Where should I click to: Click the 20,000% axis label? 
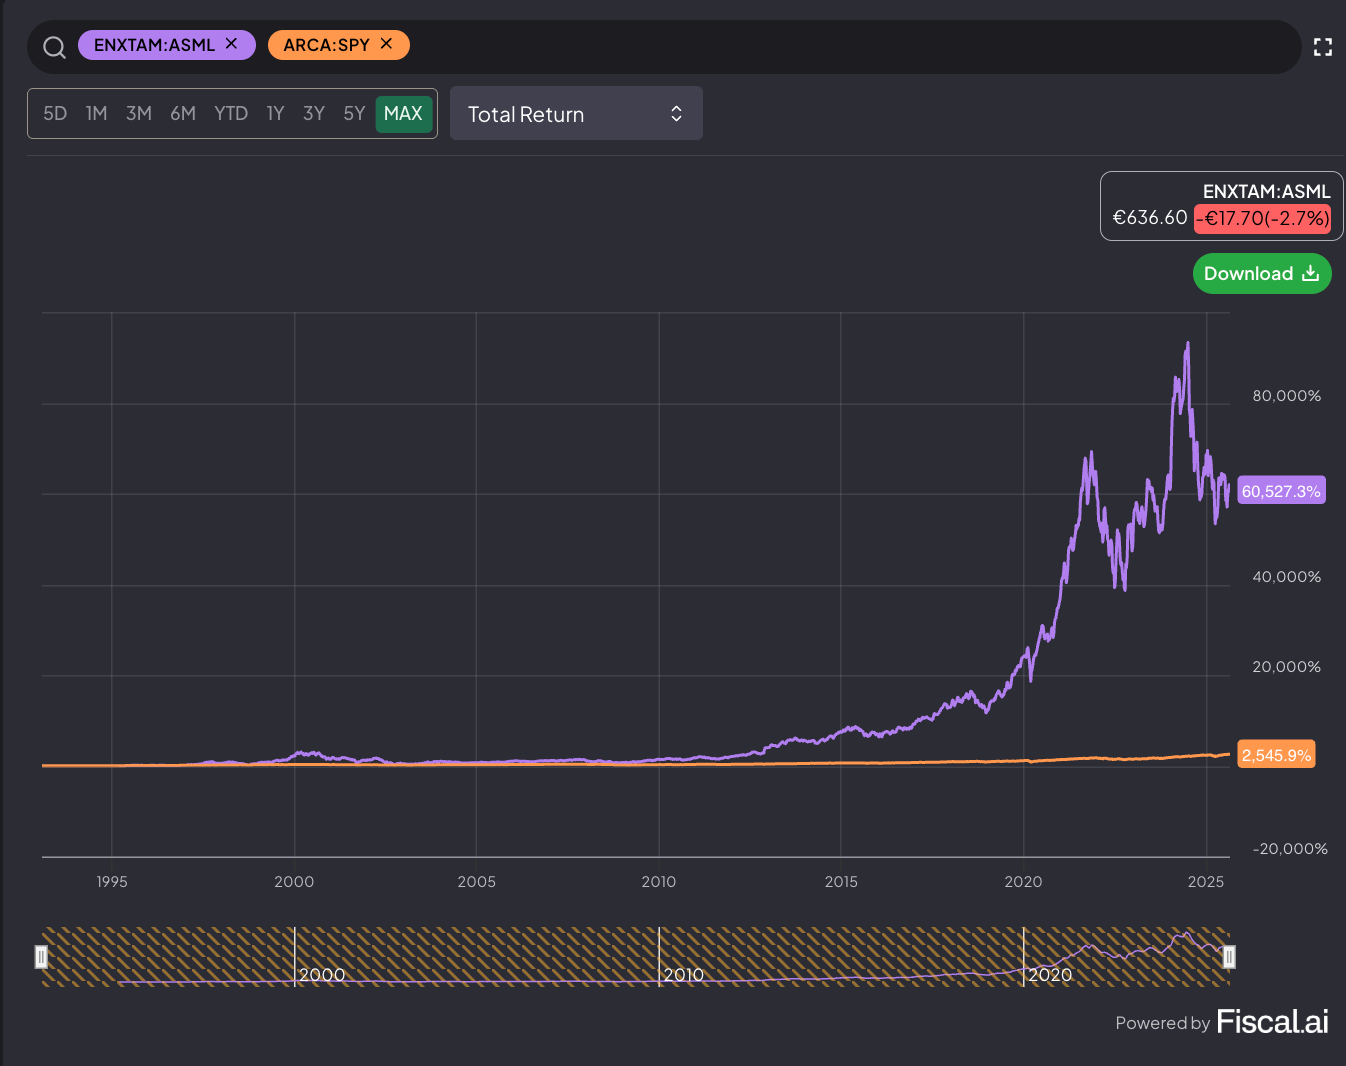[x=1287, y=667]
